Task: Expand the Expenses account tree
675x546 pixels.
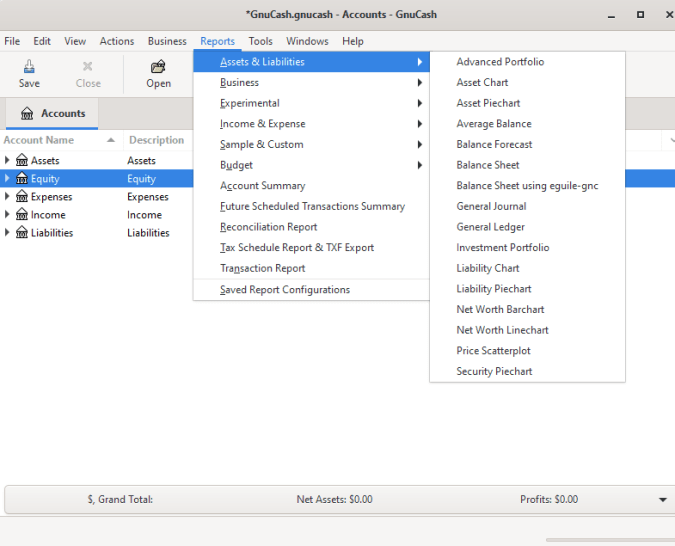Action: 8,197
